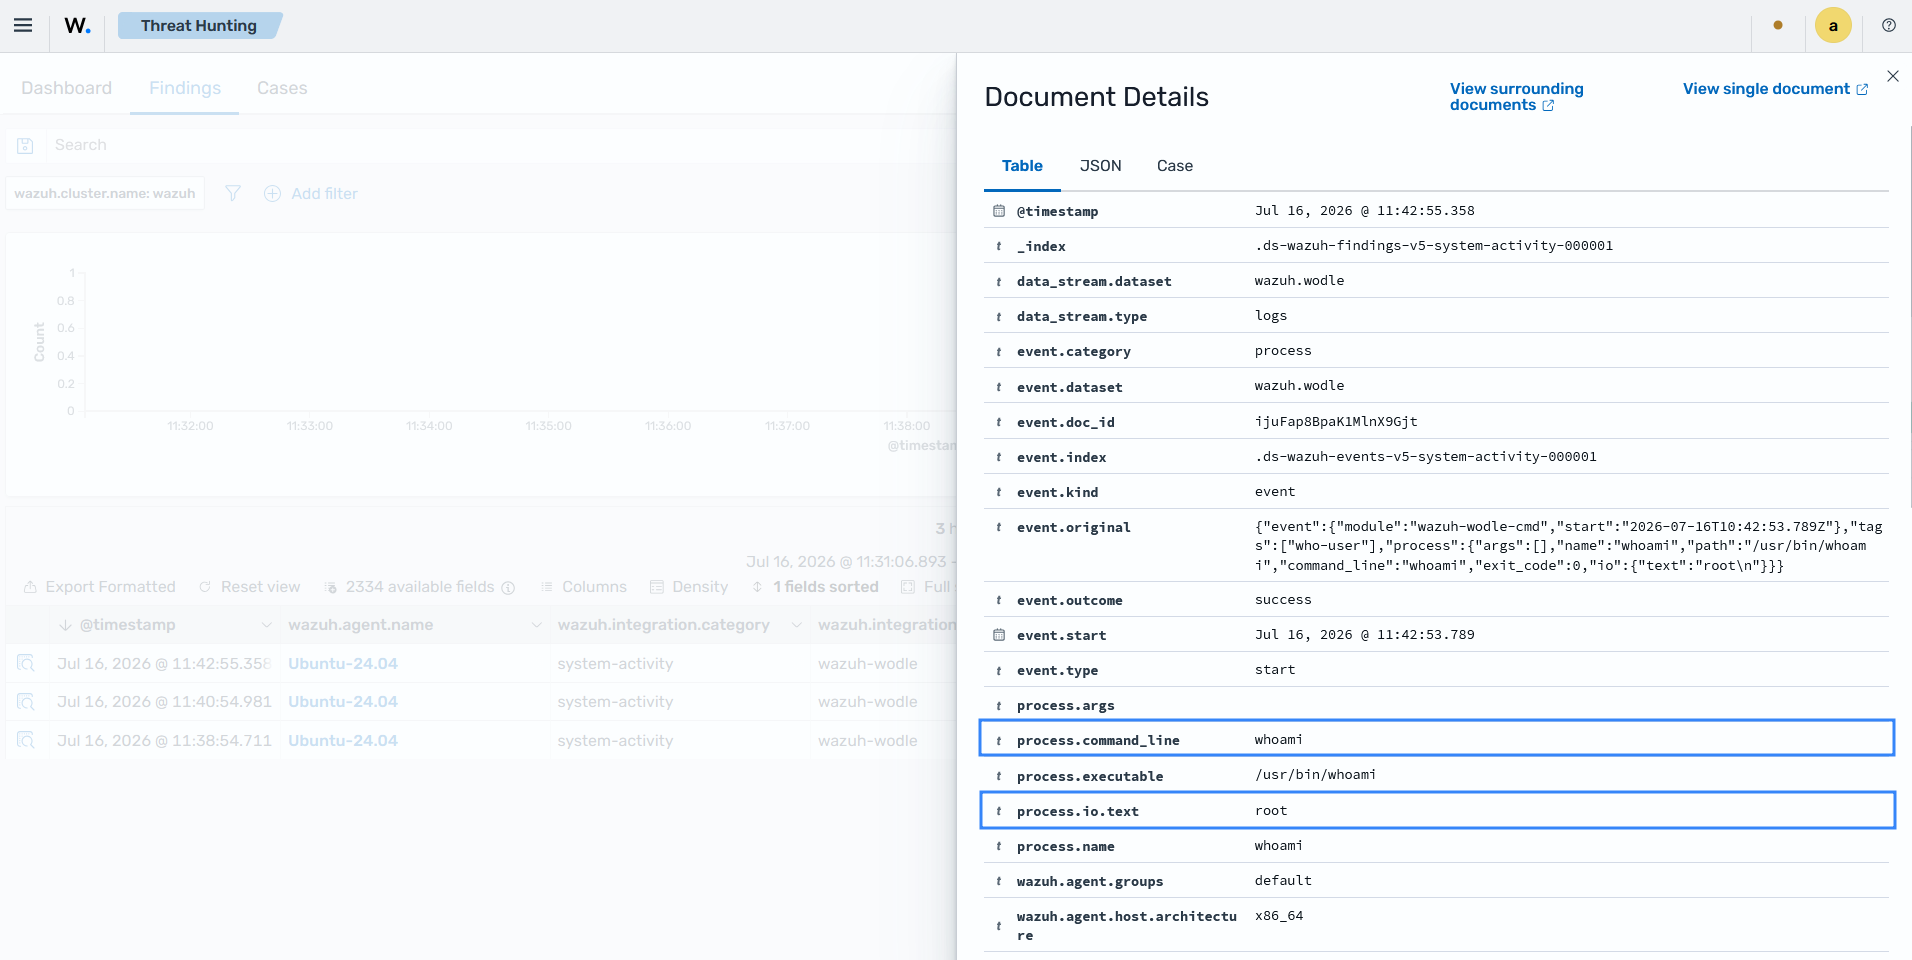Inspect the 11:42:55.358 row document
The height and width of the screenshot is (960, 1912).
tap(26, 663)
